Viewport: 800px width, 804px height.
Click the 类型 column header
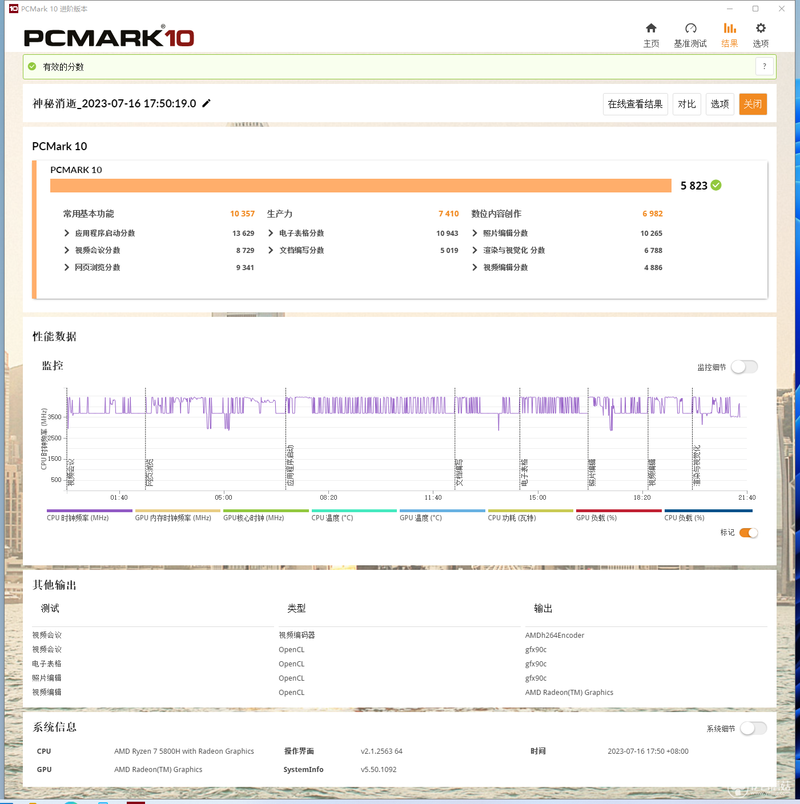click(x=296, y=608)
